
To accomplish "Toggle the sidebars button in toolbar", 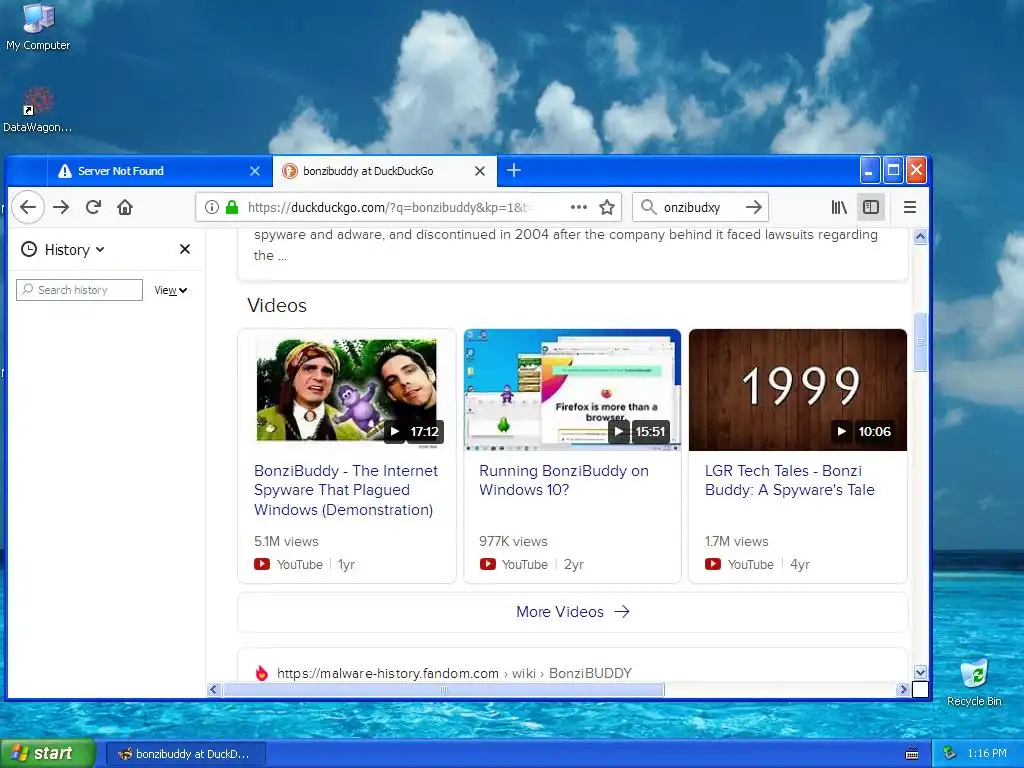I will [871, 208].
